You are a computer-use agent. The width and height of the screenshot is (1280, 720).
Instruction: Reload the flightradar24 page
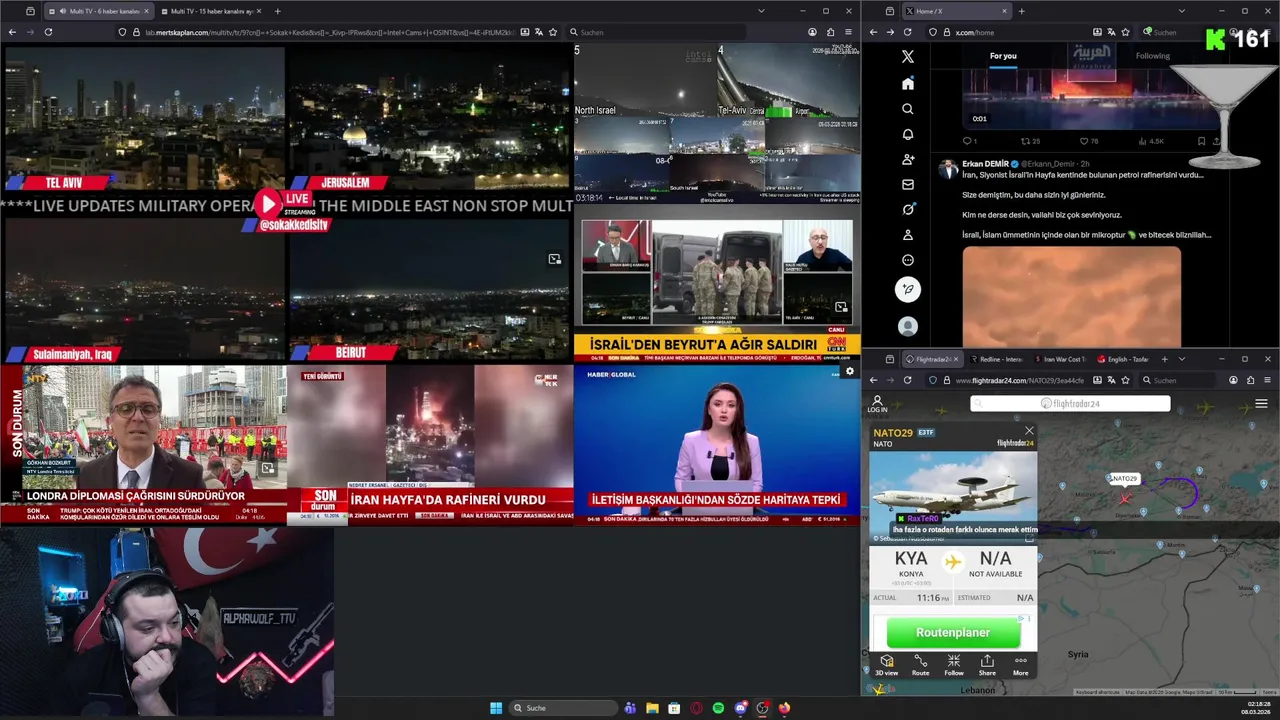pyautogui.click(x=907, y=380)
